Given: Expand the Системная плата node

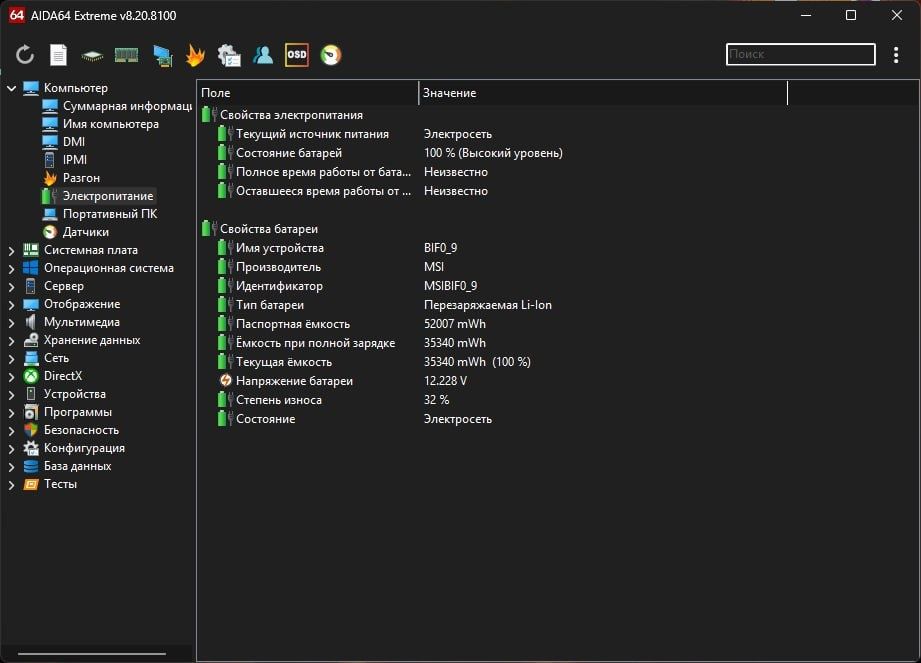Looking at the screenshot, I should [x=11, y=250].
